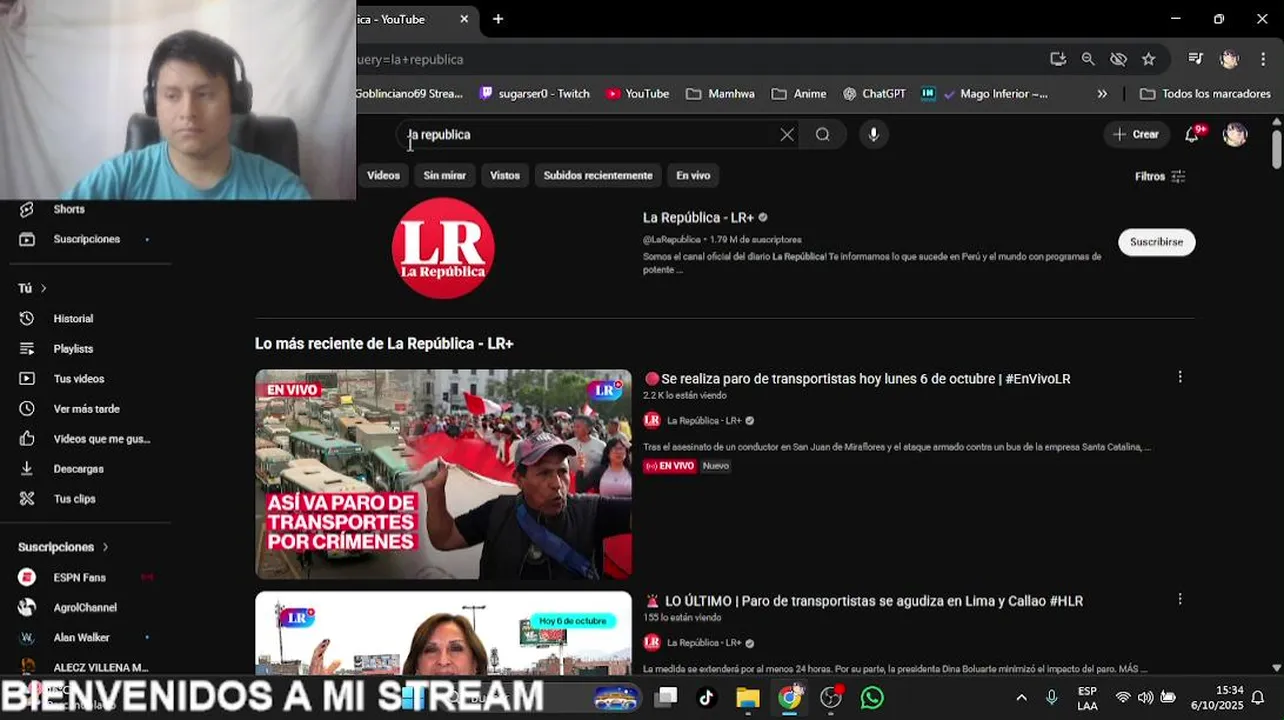1284x720 pixels.
Task: Click the TikTok icon in the taskbar
Action: (x=706, y=698)
